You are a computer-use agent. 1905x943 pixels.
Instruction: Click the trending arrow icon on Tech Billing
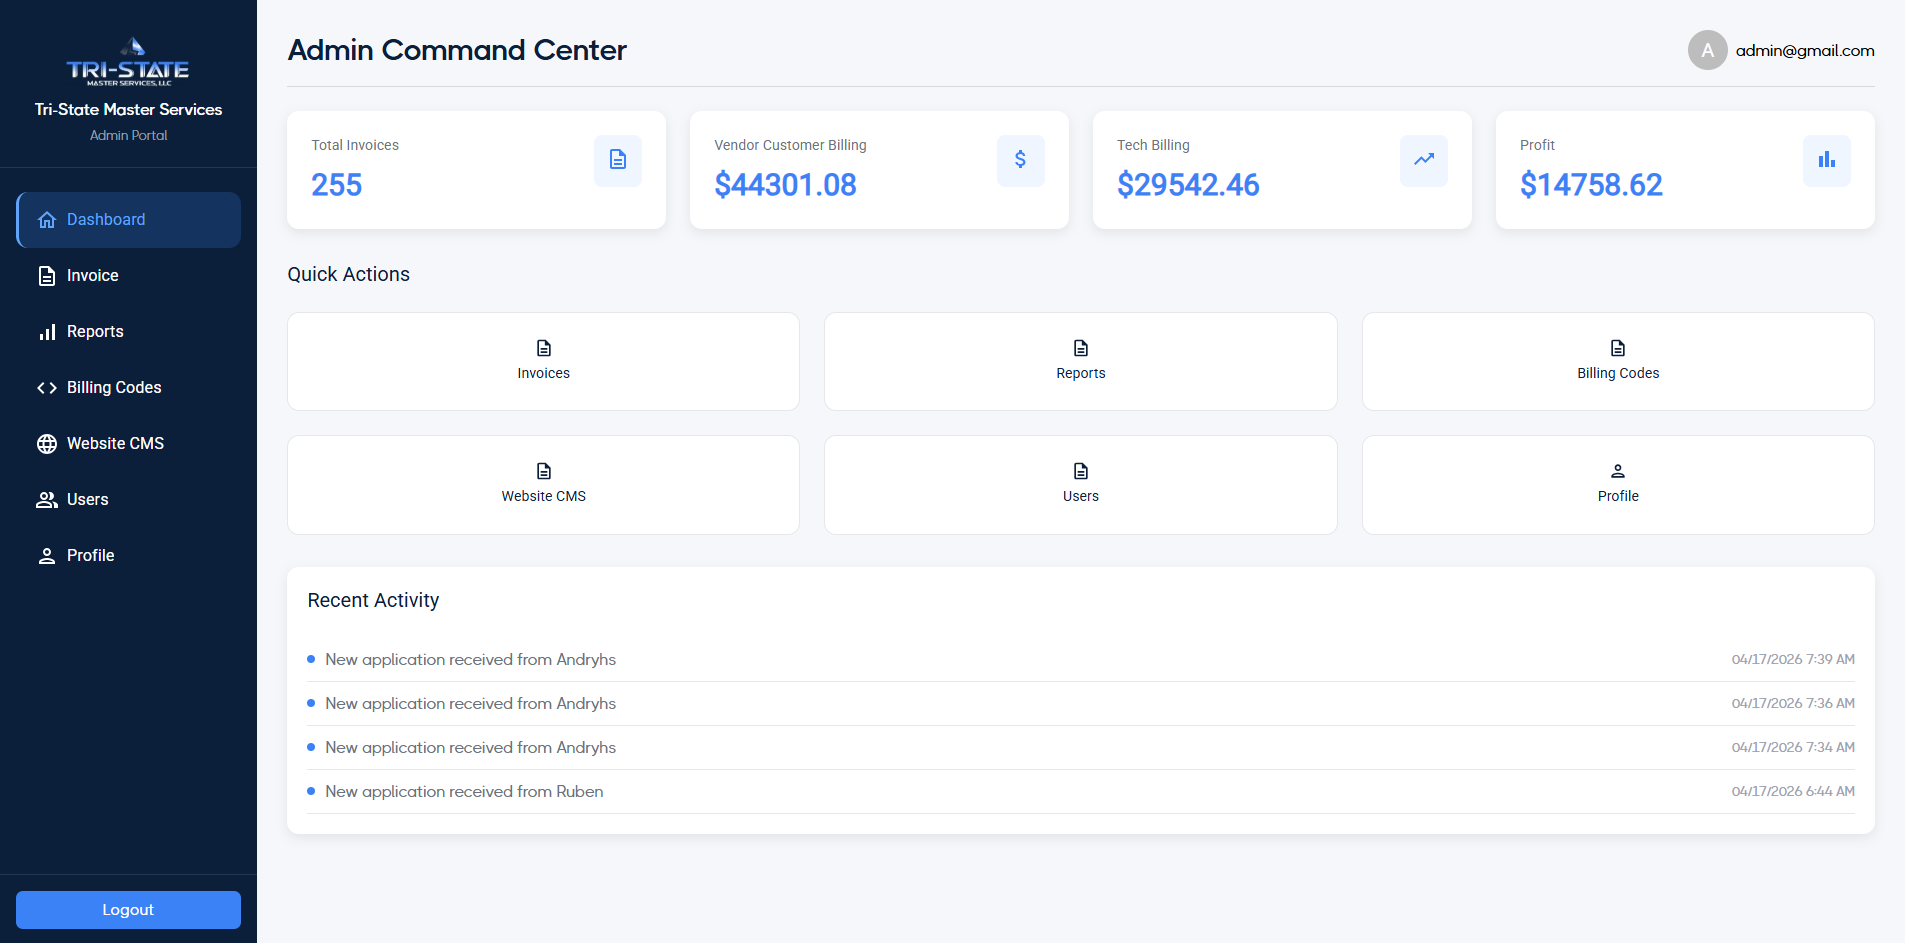[x=1423, y=160]
